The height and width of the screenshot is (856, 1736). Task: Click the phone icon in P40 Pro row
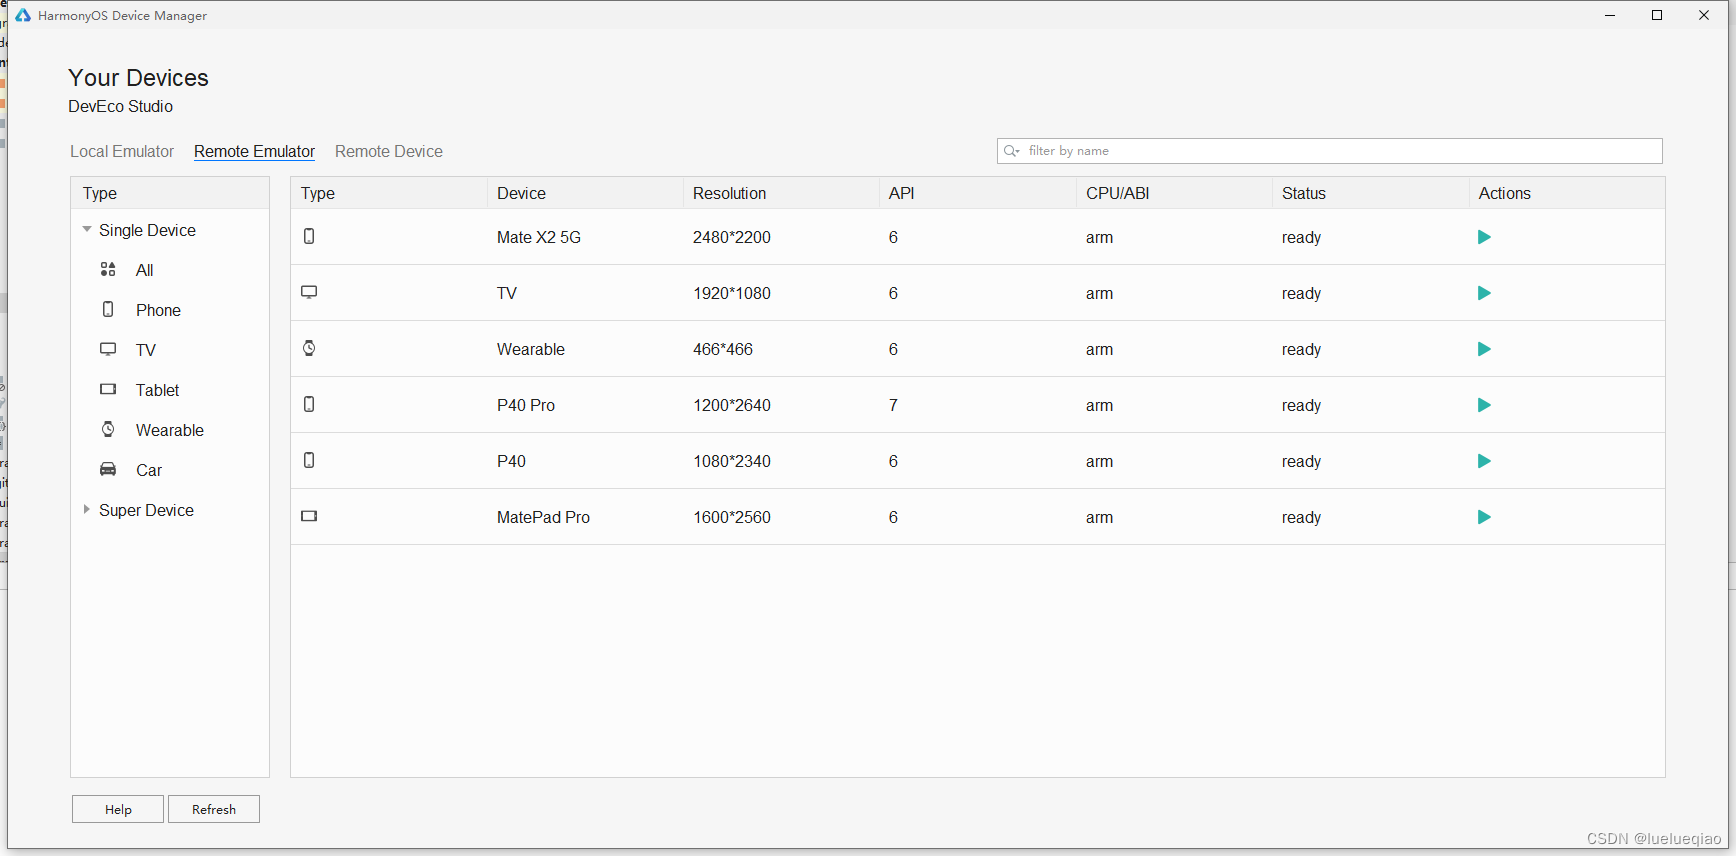click(x=309, y=404)
